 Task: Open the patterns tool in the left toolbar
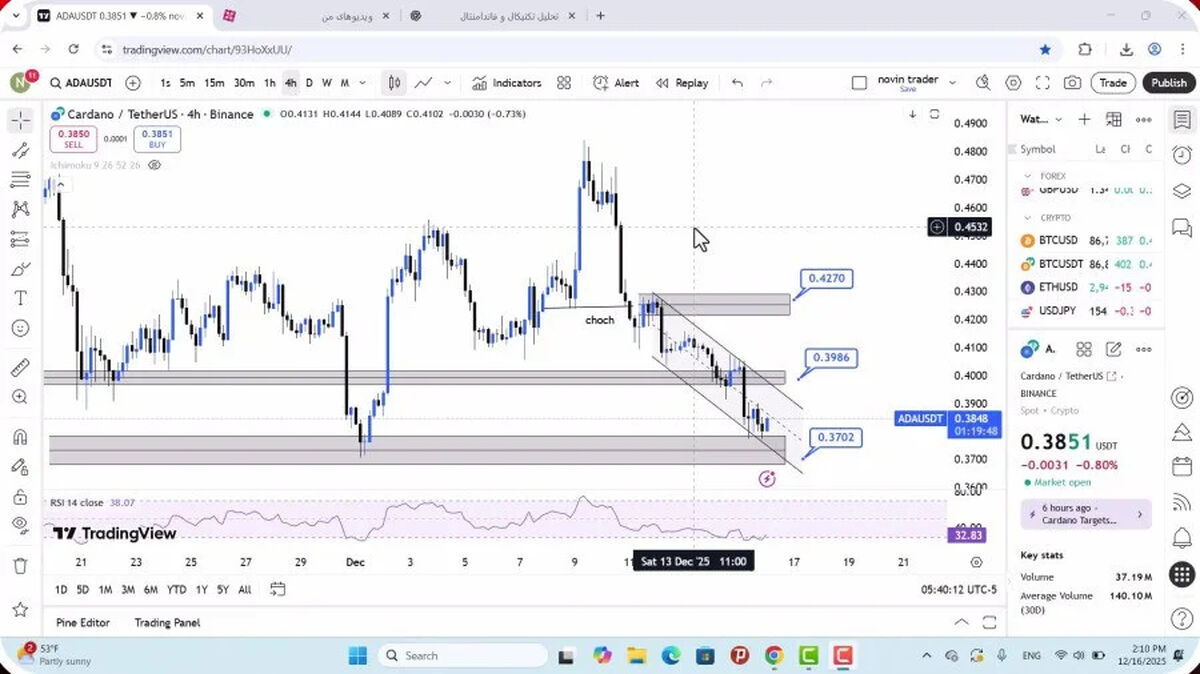coord(20,210)
